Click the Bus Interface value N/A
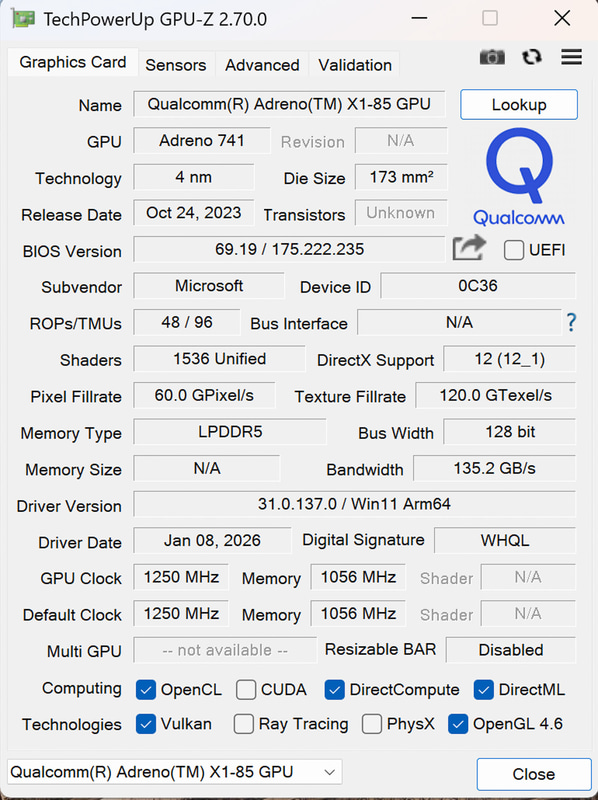Image resolution: width=598 pixels, height=800 pixels. pyautogui.click(x=459, y=322)
